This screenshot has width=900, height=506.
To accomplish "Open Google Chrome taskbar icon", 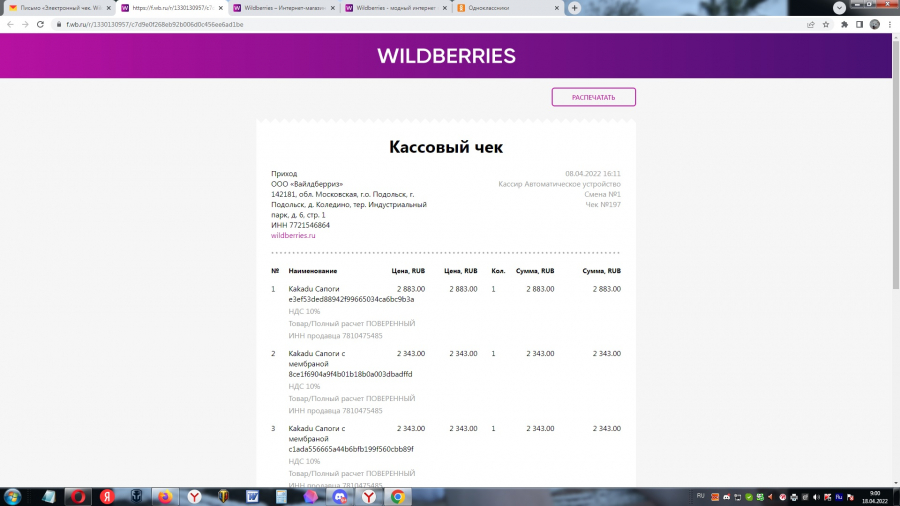I will 398,496.
